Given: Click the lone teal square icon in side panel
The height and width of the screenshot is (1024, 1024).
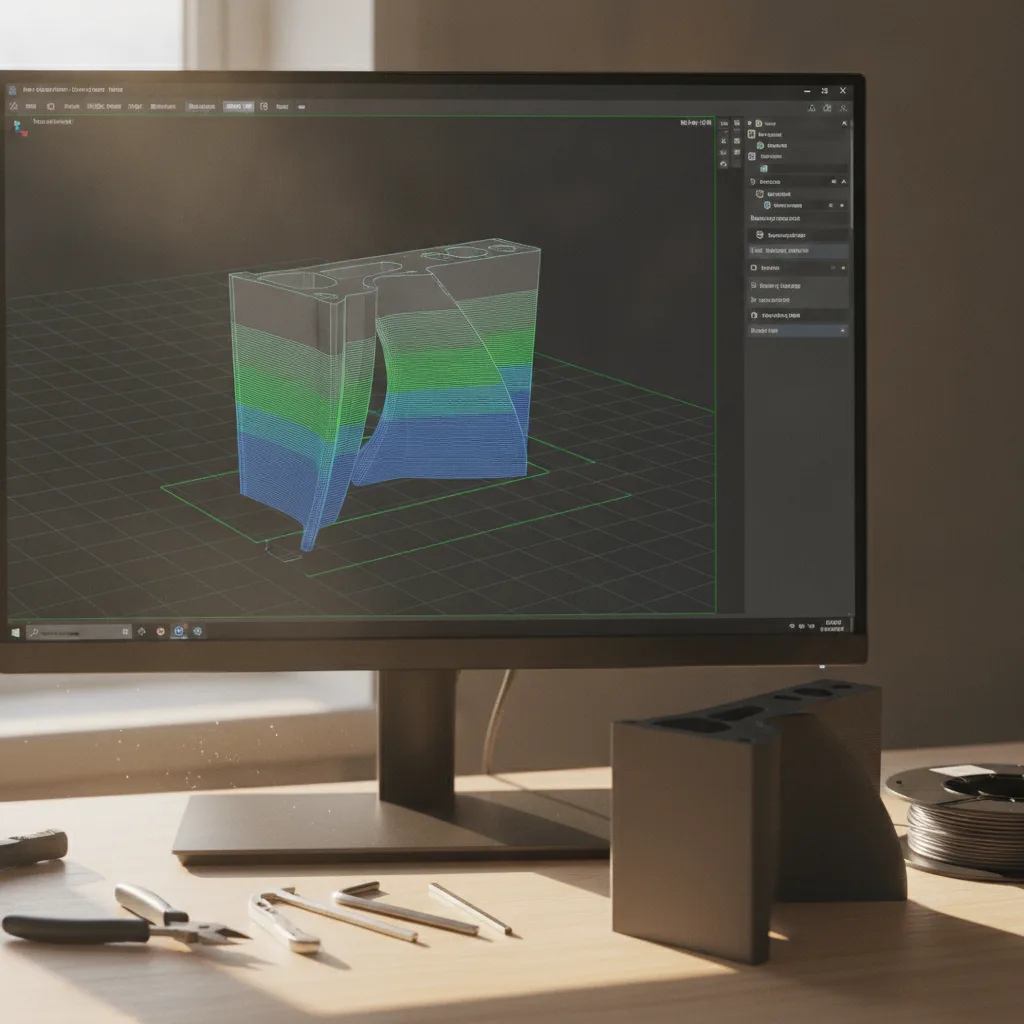Looking at the screenshot, I should 763,168.
